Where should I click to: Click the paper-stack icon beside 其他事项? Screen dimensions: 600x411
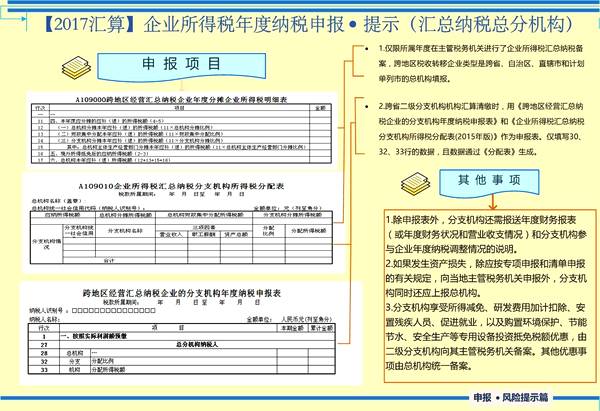tap(416, 184)
